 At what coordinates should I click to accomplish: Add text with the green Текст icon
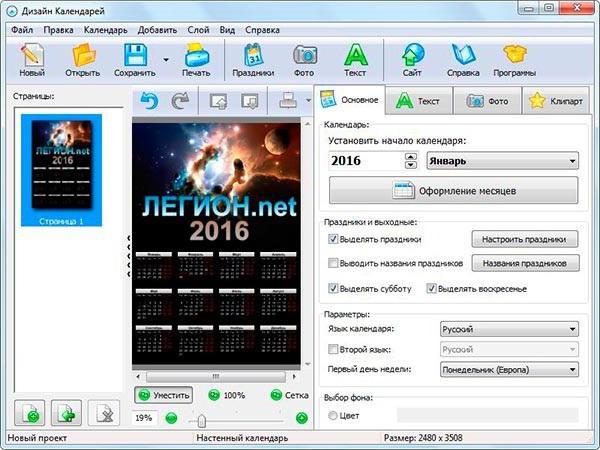355,60
